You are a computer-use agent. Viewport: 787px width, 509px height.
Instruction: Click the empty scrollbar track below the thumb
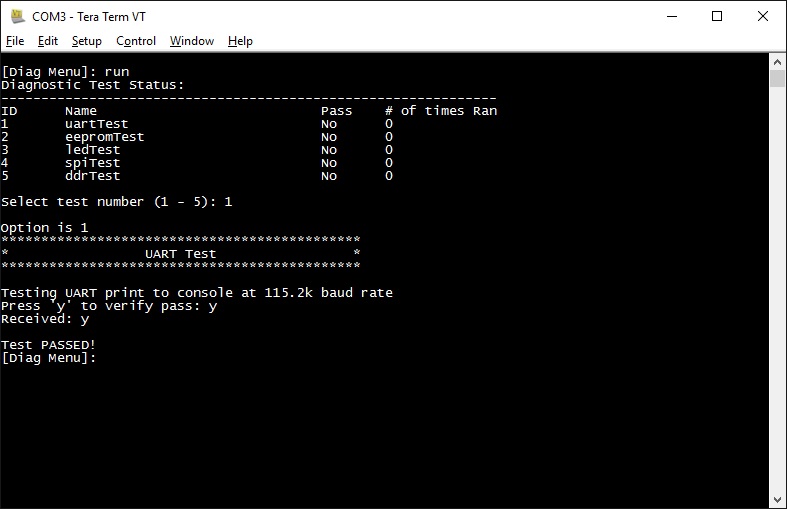point(777,300)
